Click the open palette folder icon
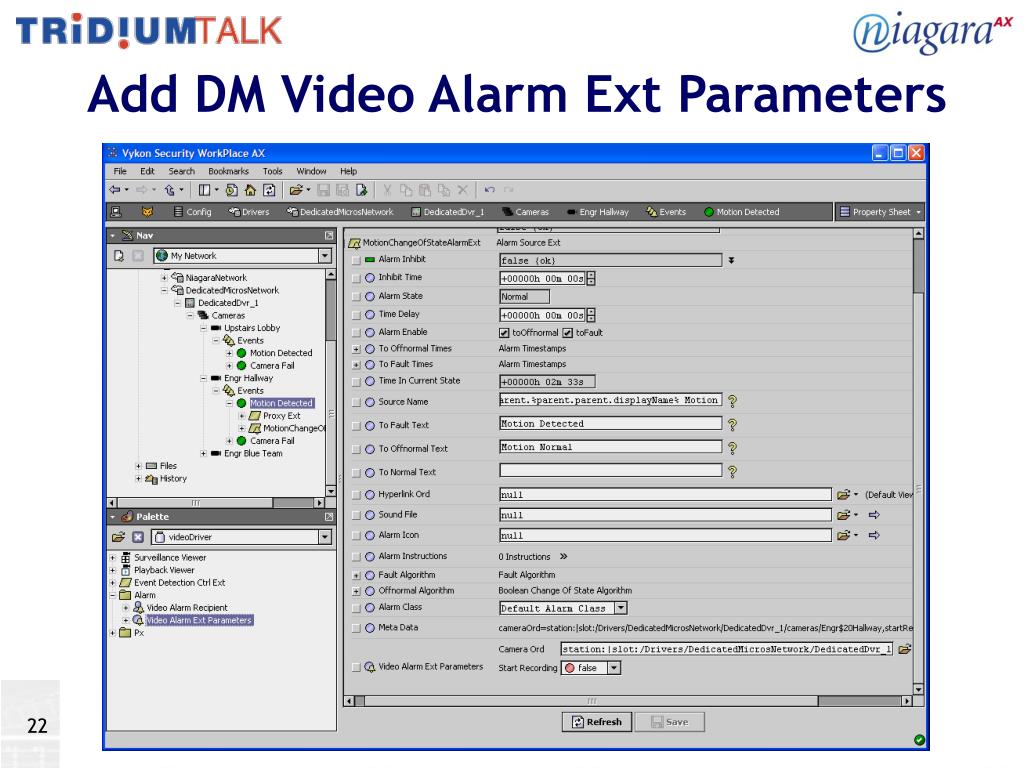This screenshot has width=1024, height=768. pos(118,537)
